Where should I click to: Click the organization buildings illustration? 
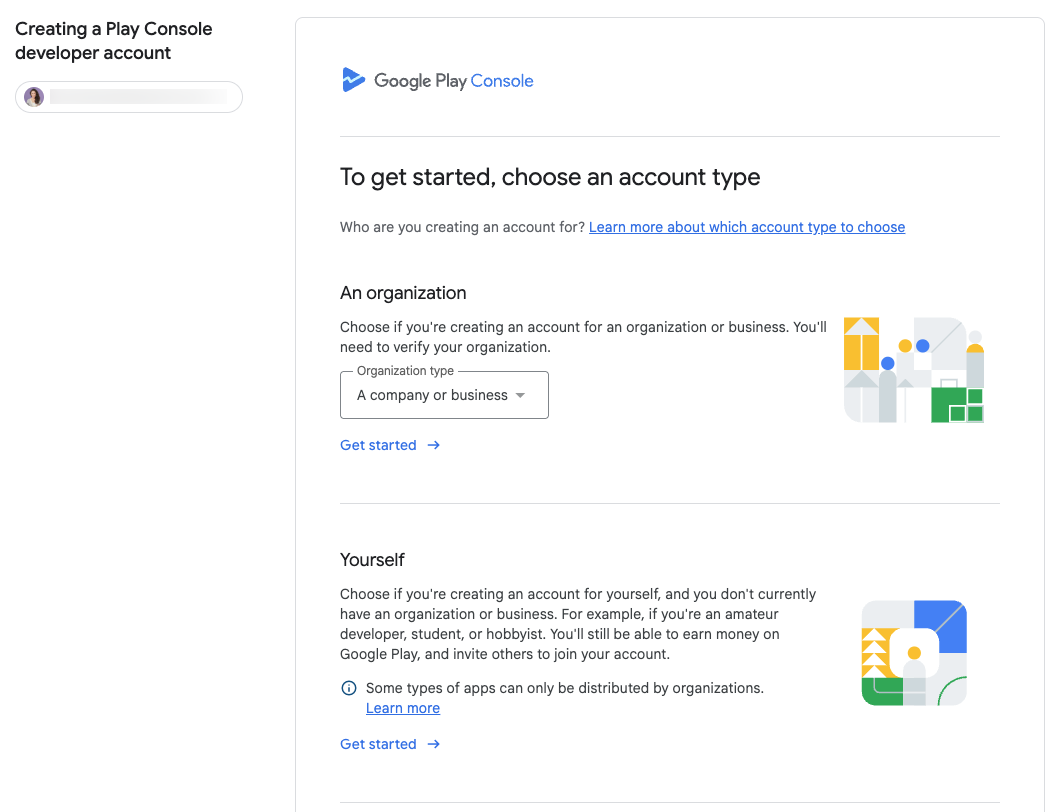913,370
